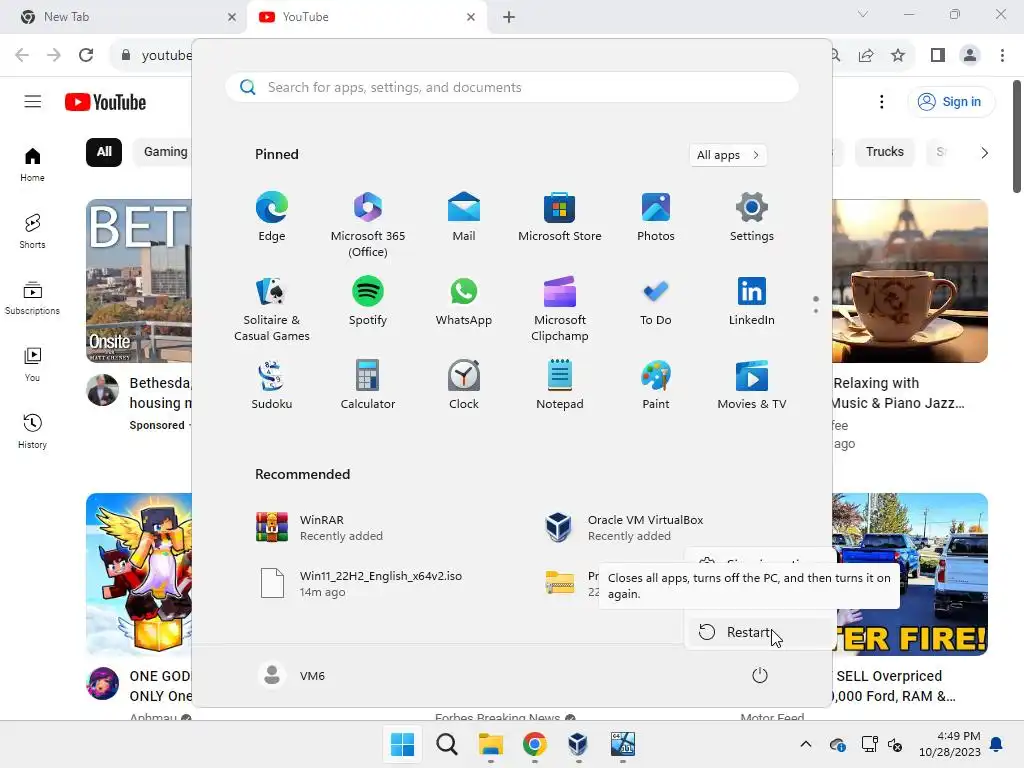
Task: Launch Solitaire & Casual Games
Action: click(272, 308)
